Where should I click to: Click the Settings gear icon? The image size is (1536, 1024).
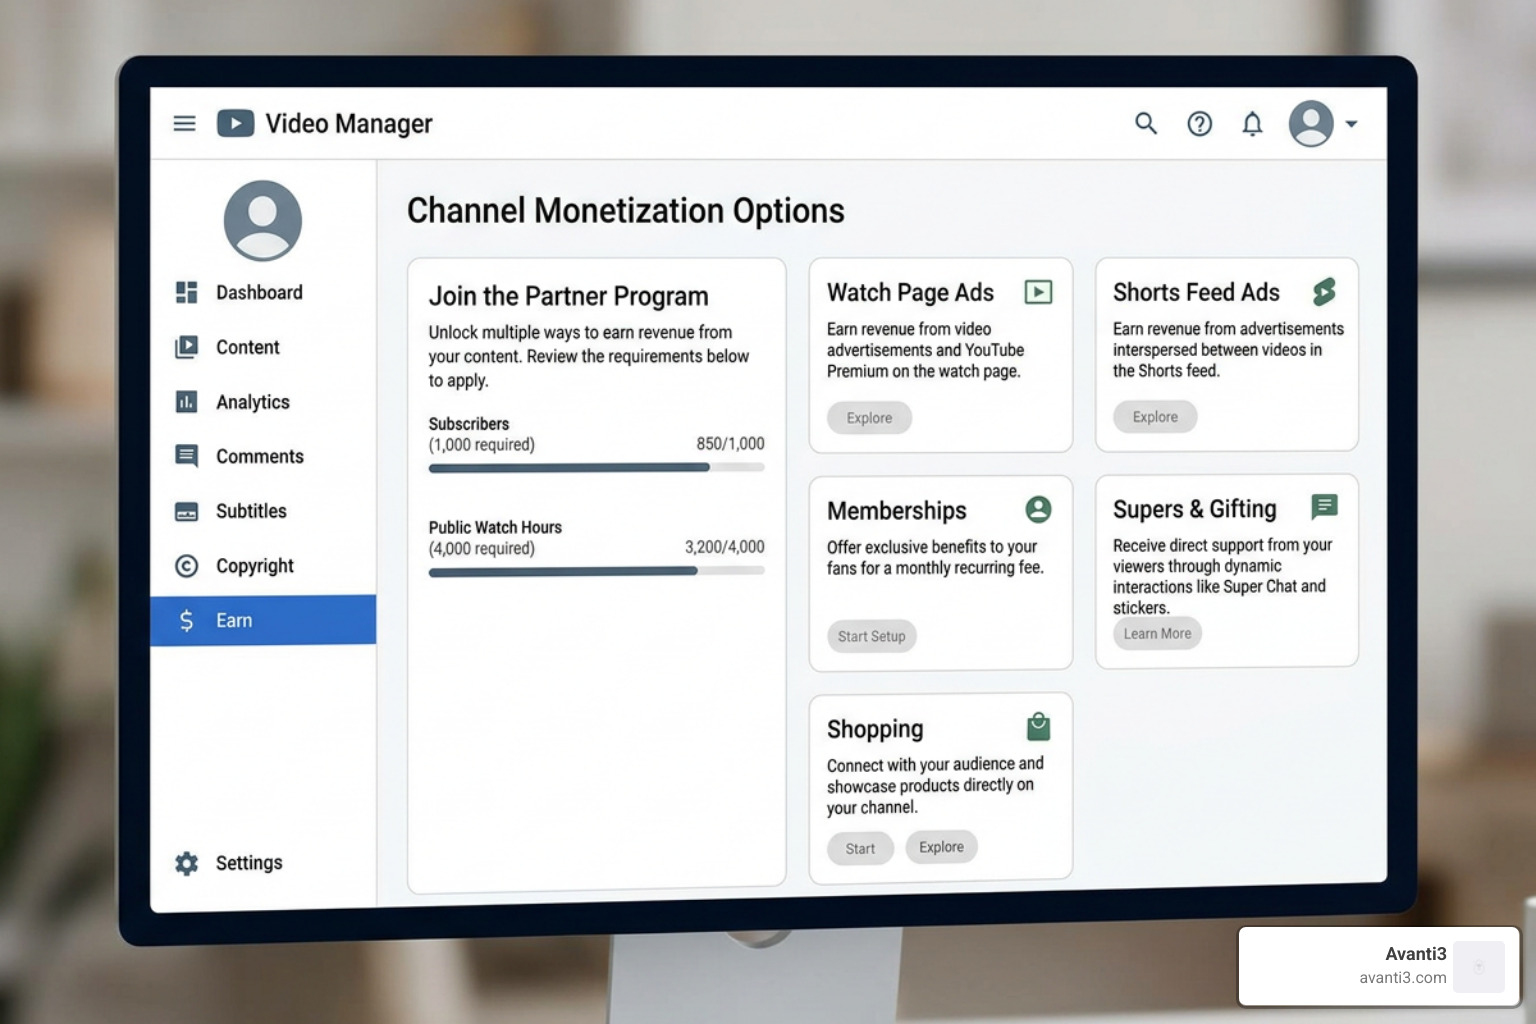[x=186, y=863]
